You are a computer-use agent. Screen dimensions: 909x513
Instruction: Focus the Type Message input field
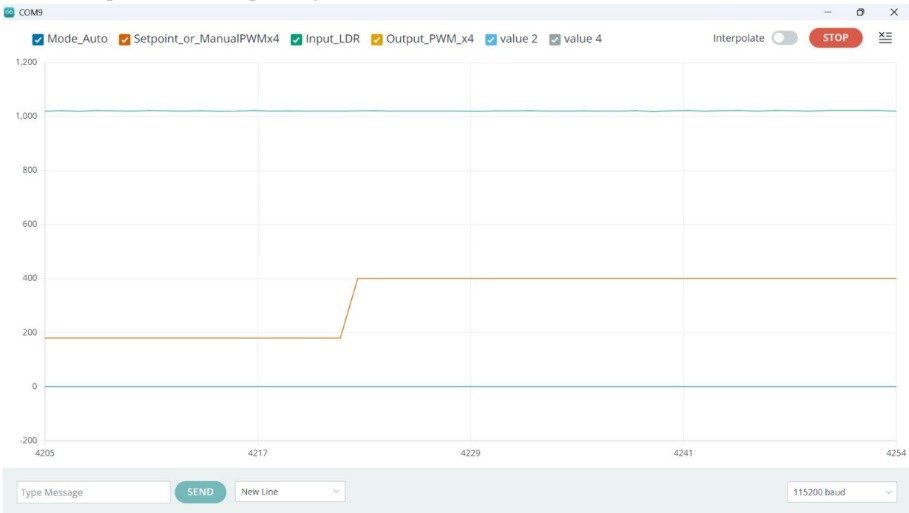click(x=93, y=492)
